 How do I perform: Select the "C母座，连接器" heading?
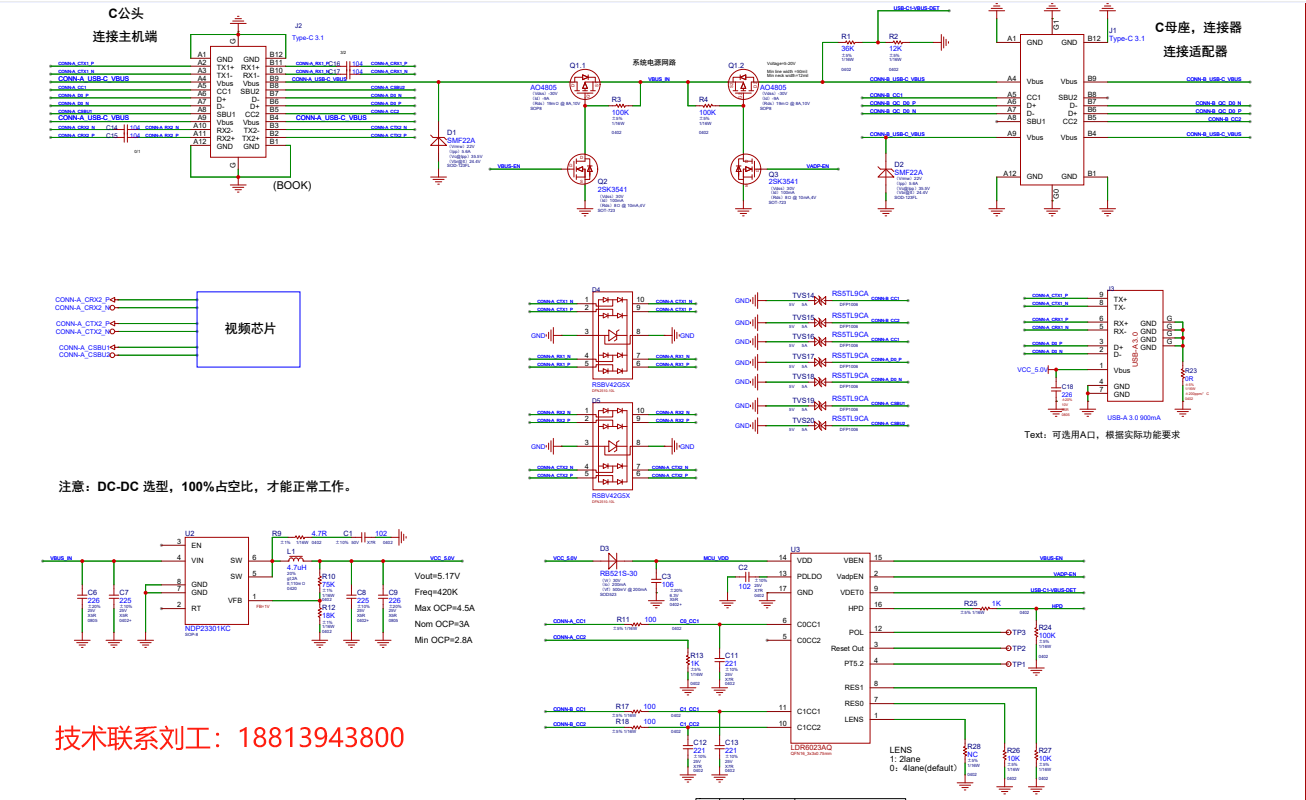click(1198, 28)
